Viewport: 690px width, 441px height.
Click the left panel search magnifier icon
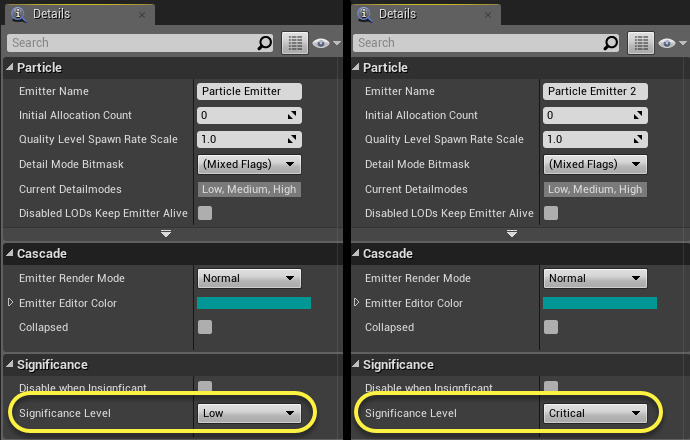pos(264,43)
